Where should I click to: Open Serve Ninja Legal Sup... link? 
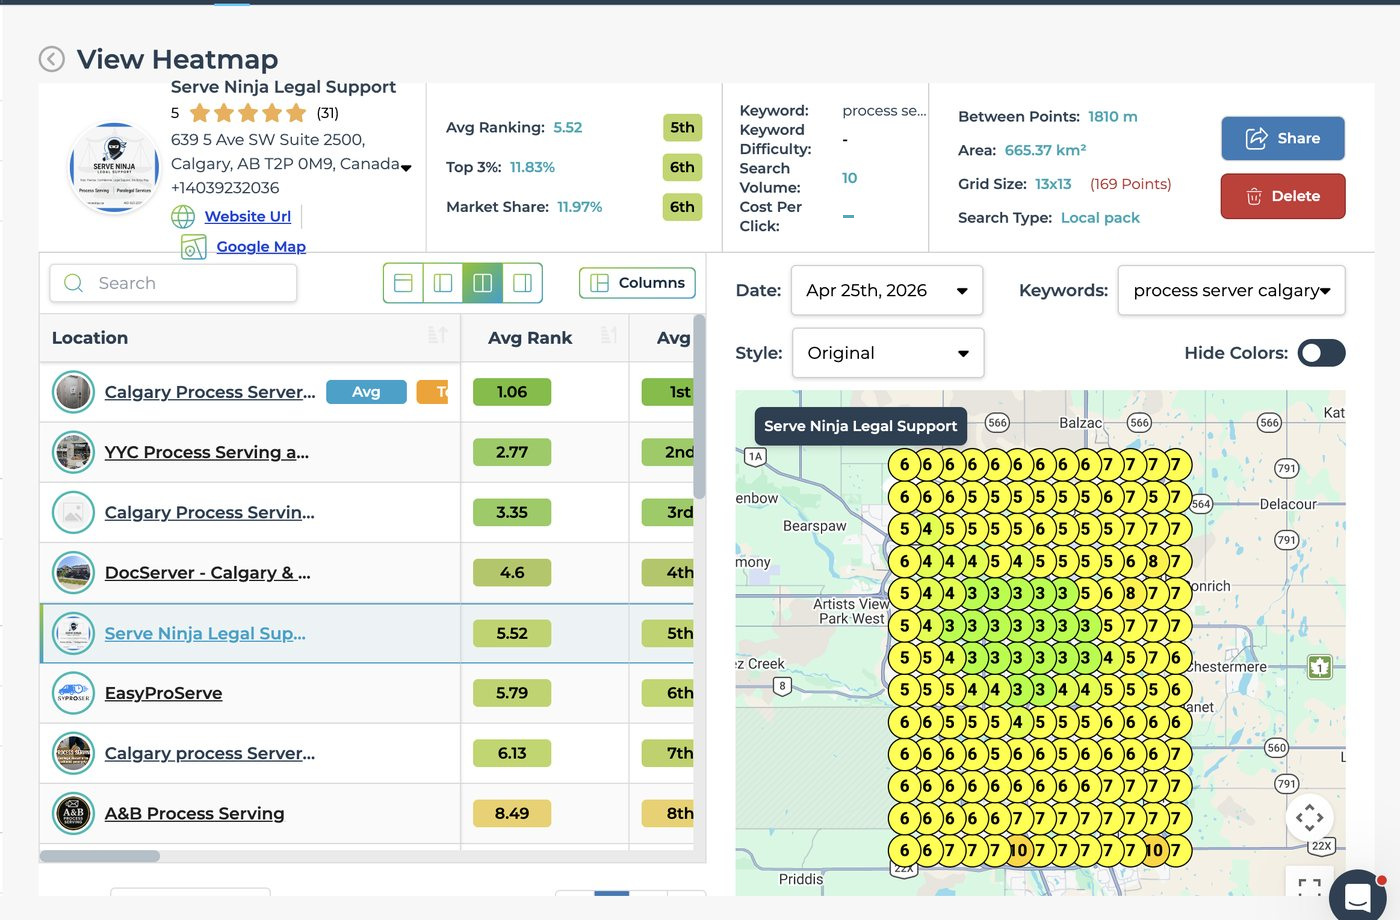click(x=205, y=633)
